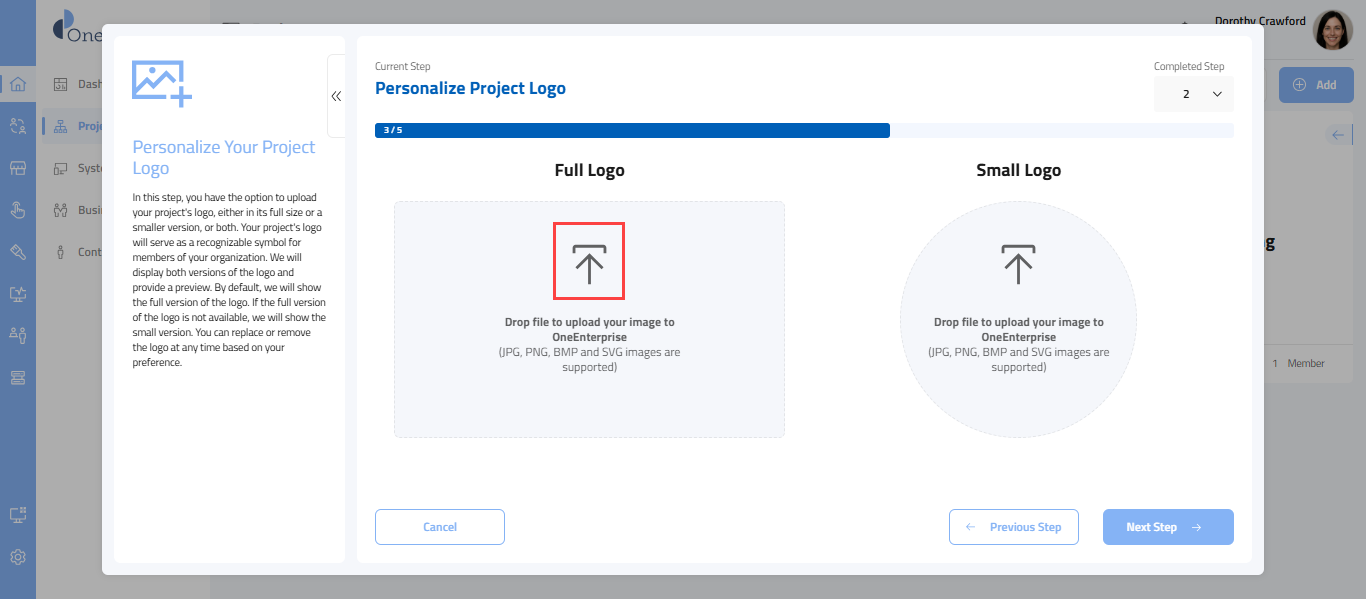Image resolution: width=1366 pixels, height=599 pixels.
Task: Click the storefront icon in left sidebar
Action: [18, 168]
